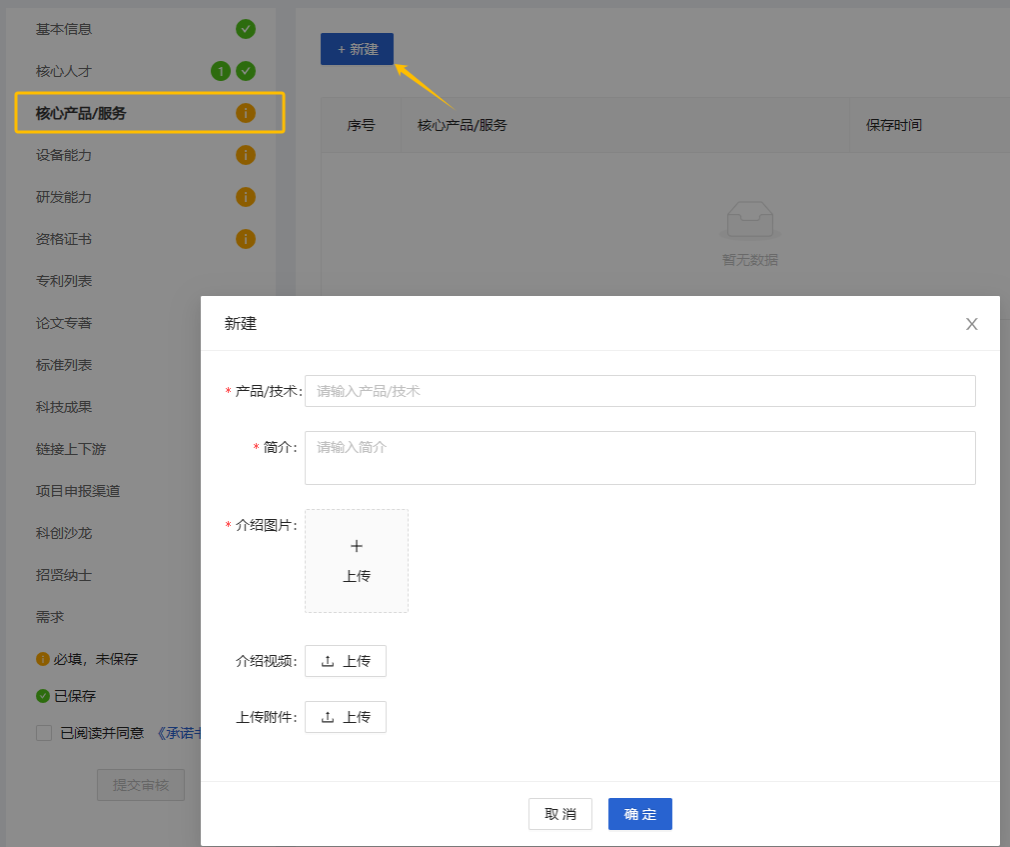The image size is (1010, 847).
Task: Tick the 已阅读并同意 checkbox
Action: pyautogui.click(x=44, y=733)
